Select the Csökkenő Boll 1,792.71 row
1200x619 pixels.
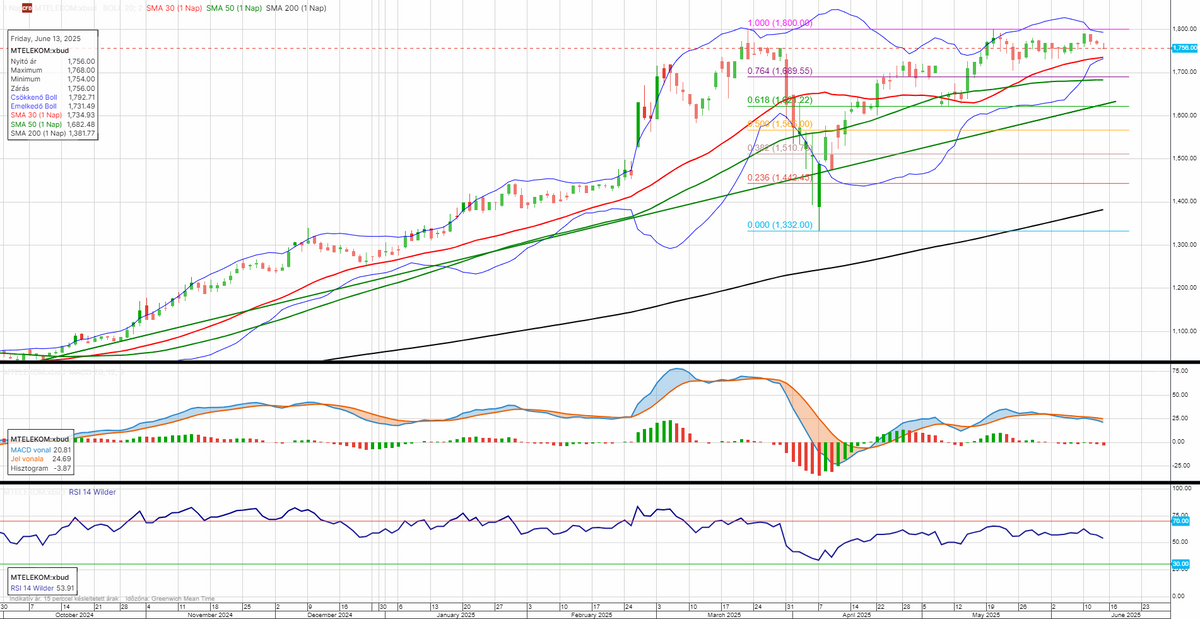(x=53, y=97)
